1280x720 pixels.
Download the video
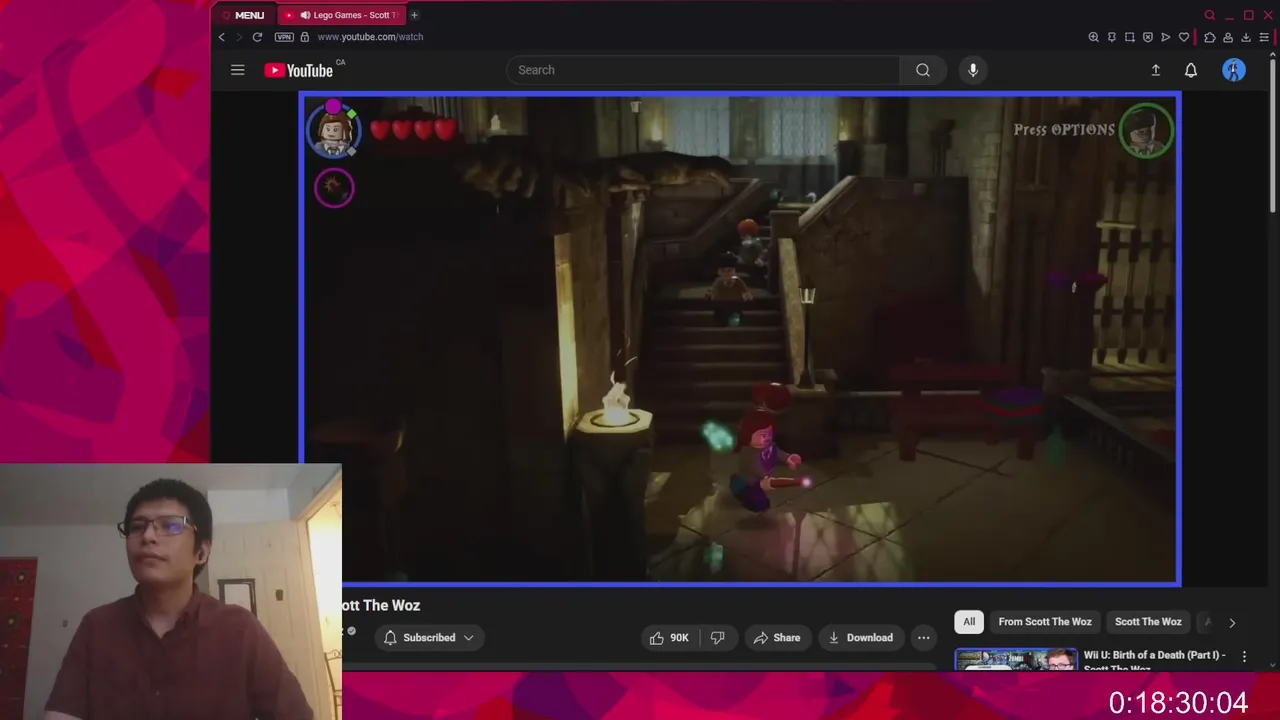click(x=860, y=638)
